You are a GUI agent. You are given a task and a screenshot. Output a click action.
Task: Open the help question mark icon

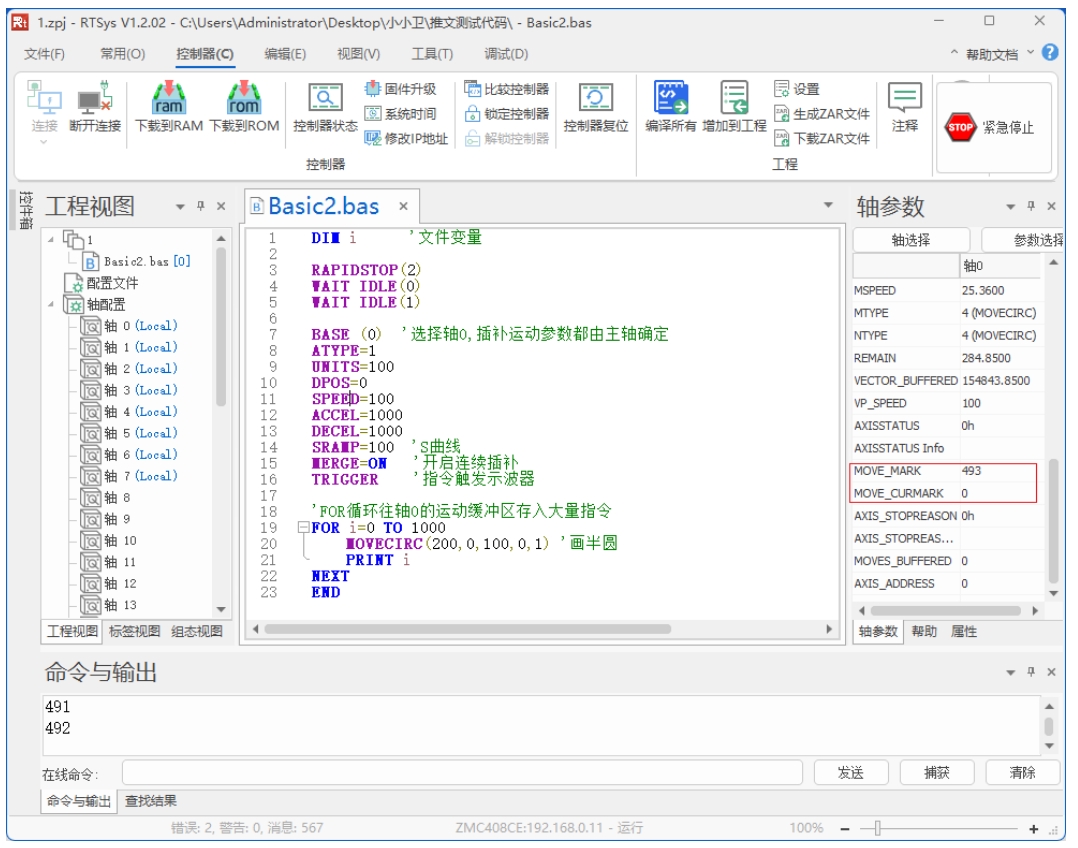[x=1050, y=52]
